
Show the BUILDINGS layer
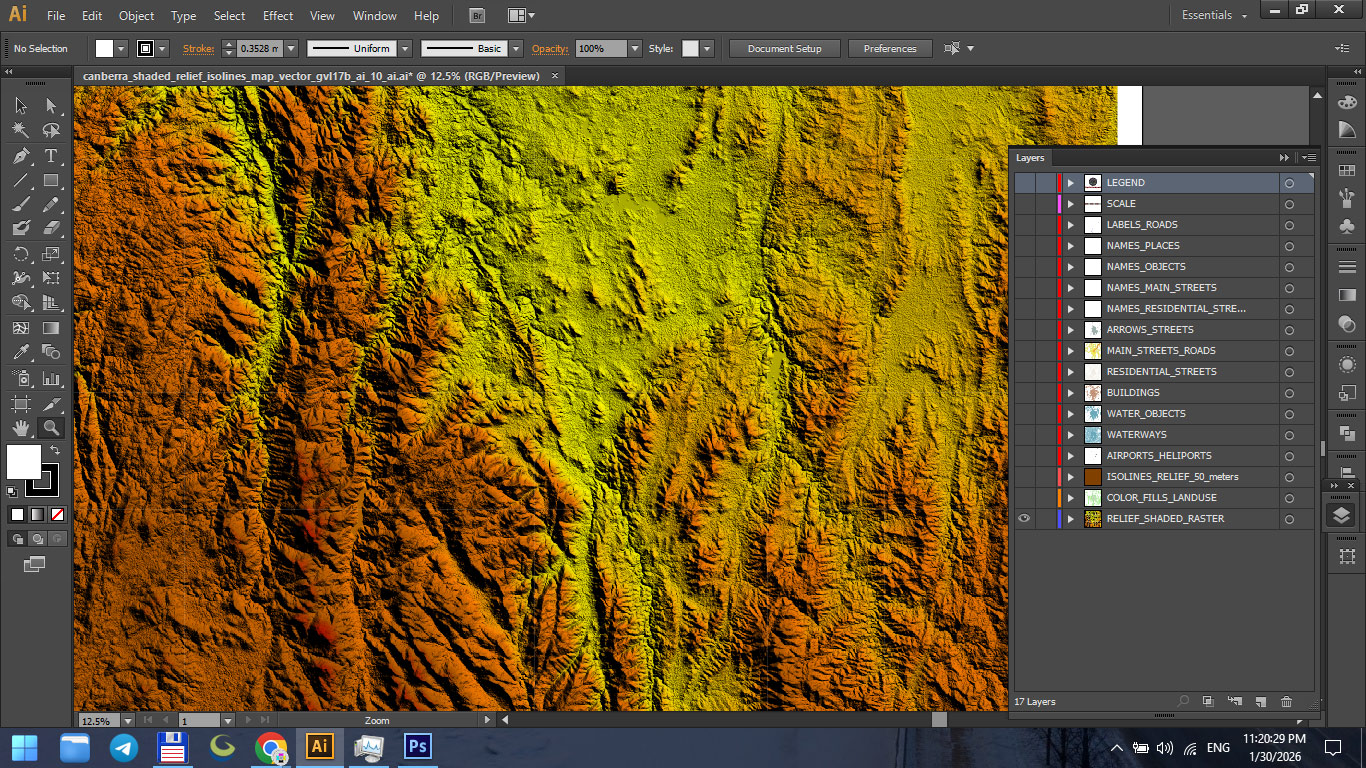click(x=1023, y=392)
